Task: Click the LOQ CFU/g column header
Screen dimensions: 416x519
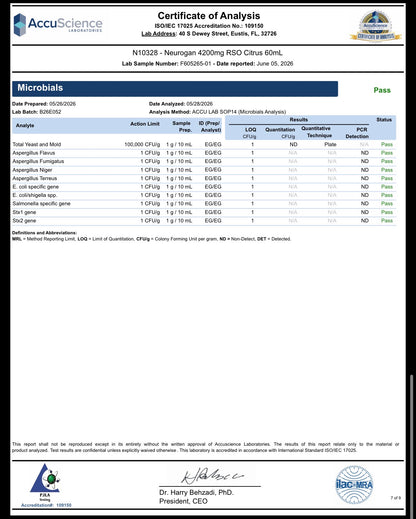Action: pos(250,133)
